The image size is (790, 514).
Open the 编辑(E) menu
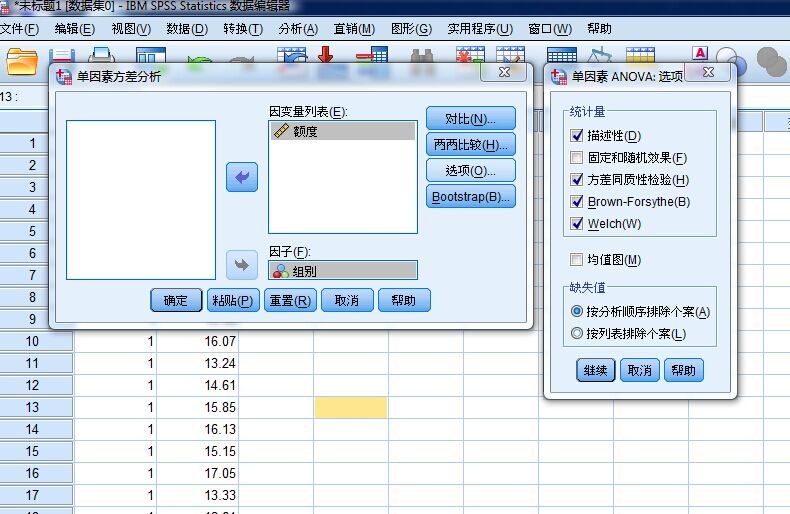pos(75,29)
